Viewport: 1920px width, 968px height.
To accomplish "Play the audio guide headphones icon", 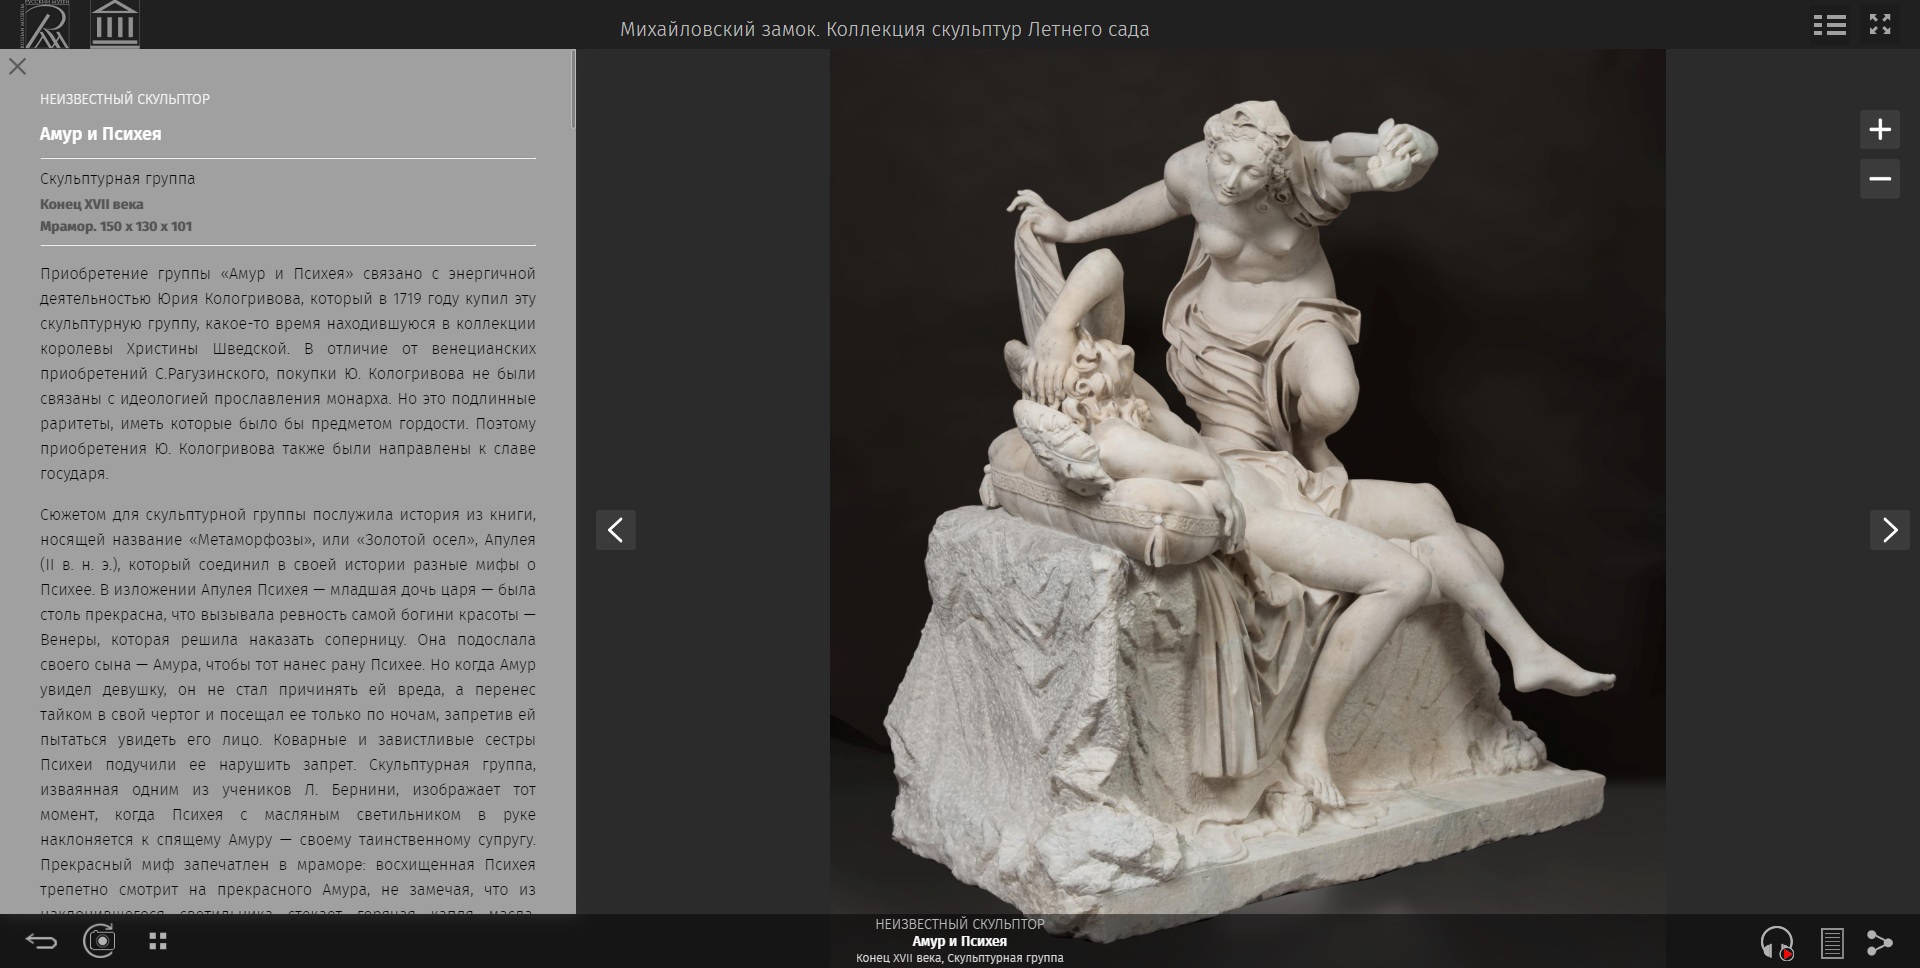I will 1777,942.
